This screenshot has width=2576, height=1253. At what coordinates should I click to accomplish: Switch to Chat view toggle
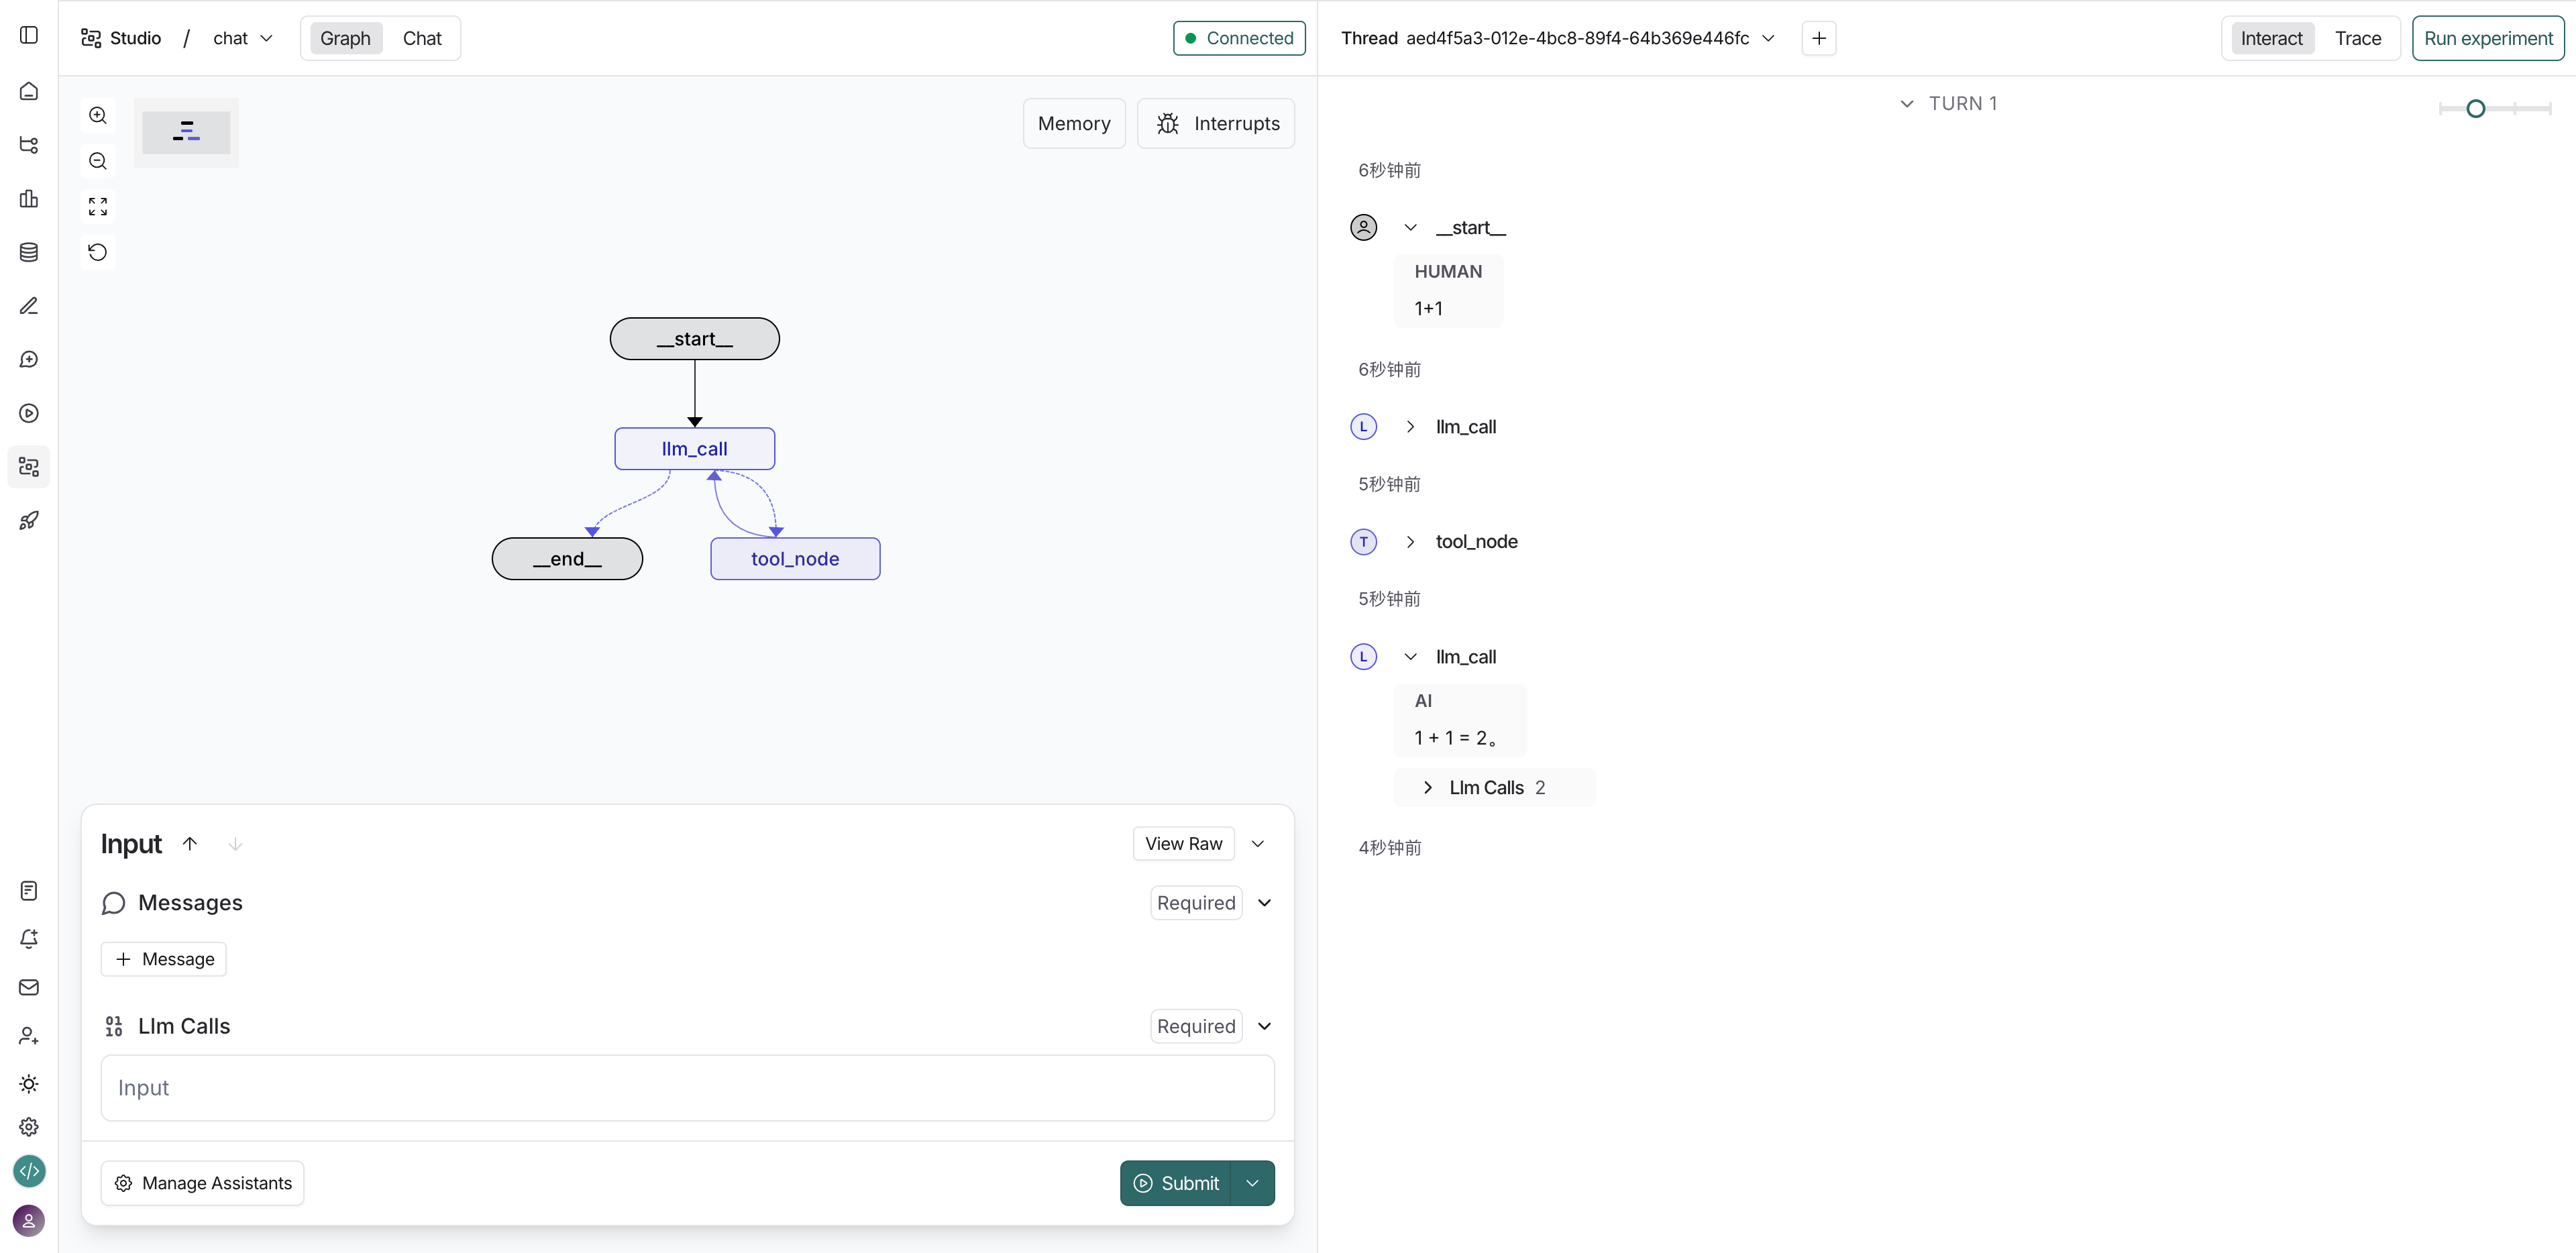422,38
